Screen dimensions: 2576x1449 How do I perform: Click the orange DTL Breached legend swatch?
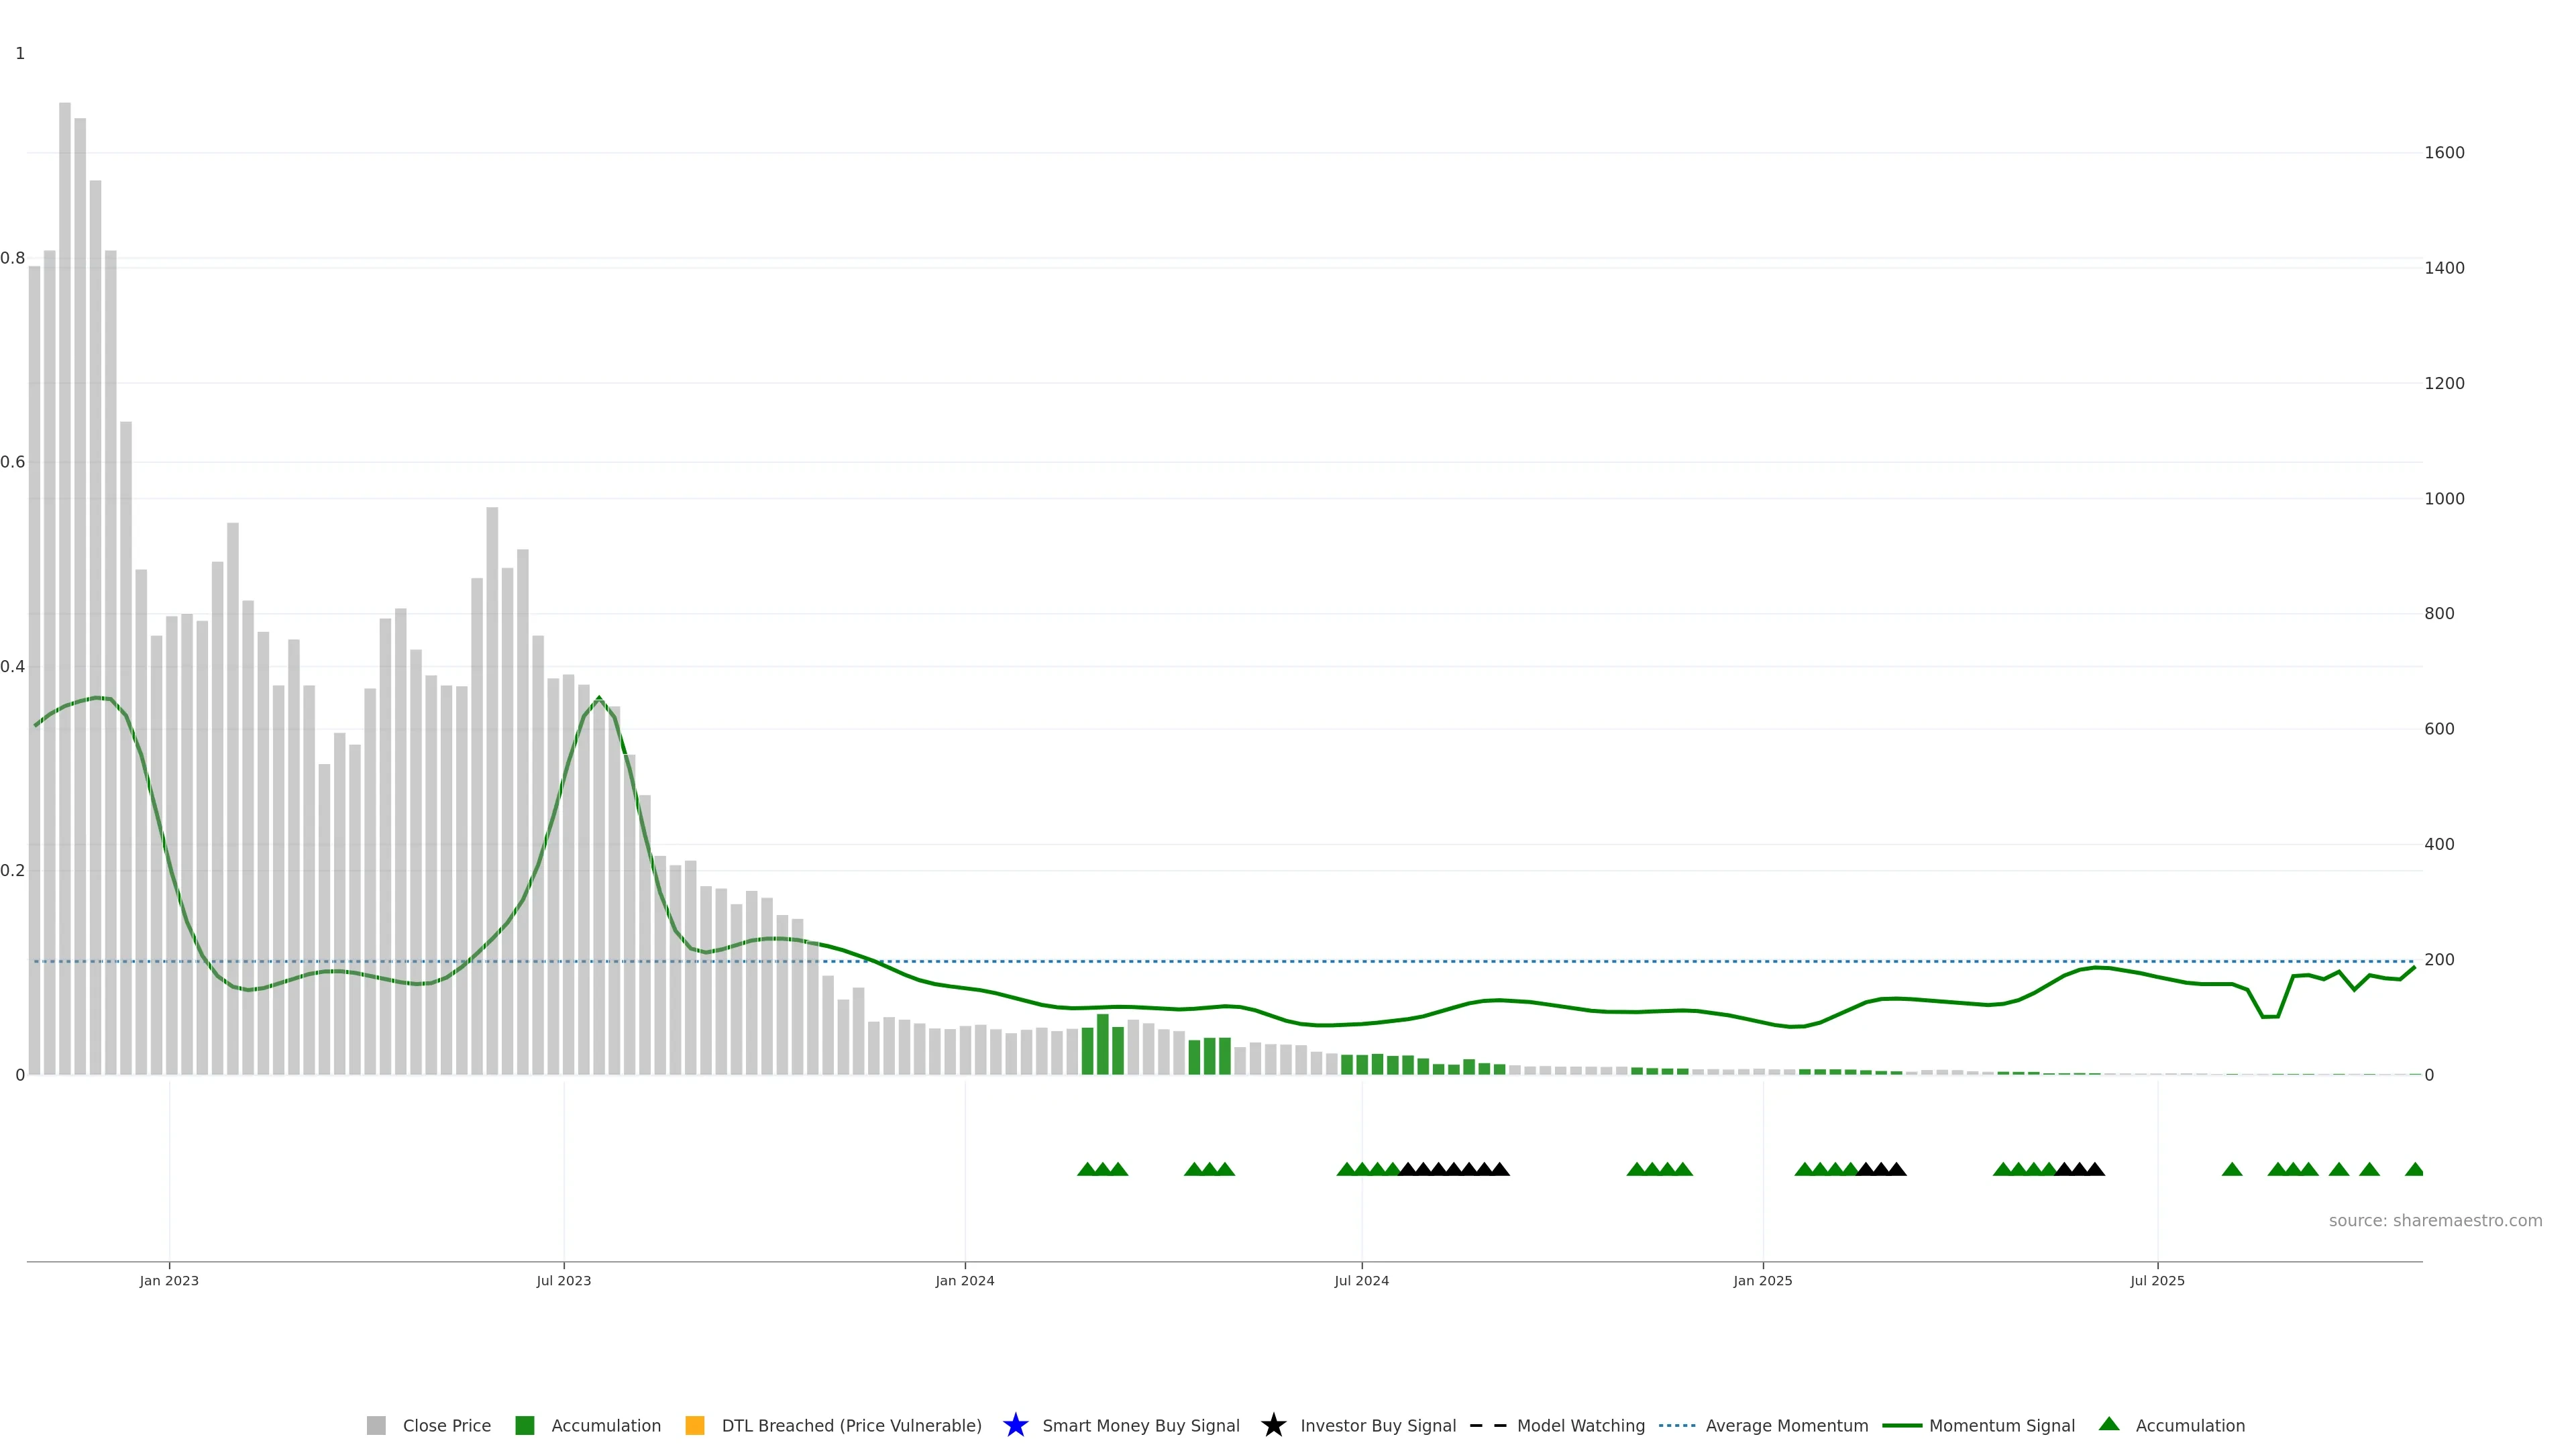click(694, 1426)
